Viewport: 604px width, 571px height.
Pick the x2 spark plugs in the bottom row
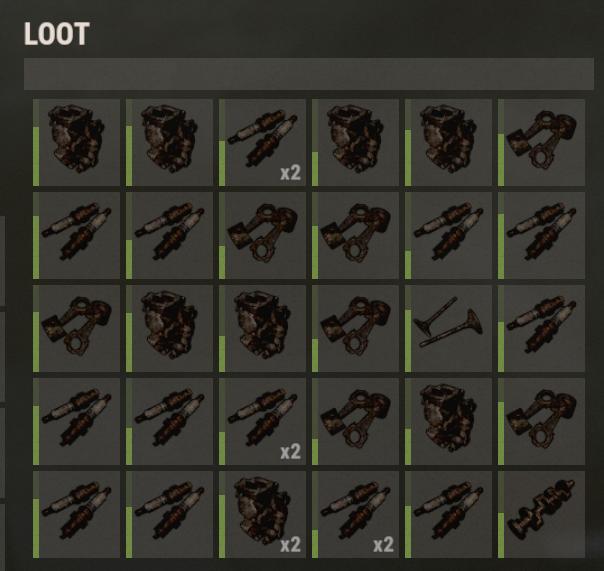pyautogui.click(x=355, y=514)
